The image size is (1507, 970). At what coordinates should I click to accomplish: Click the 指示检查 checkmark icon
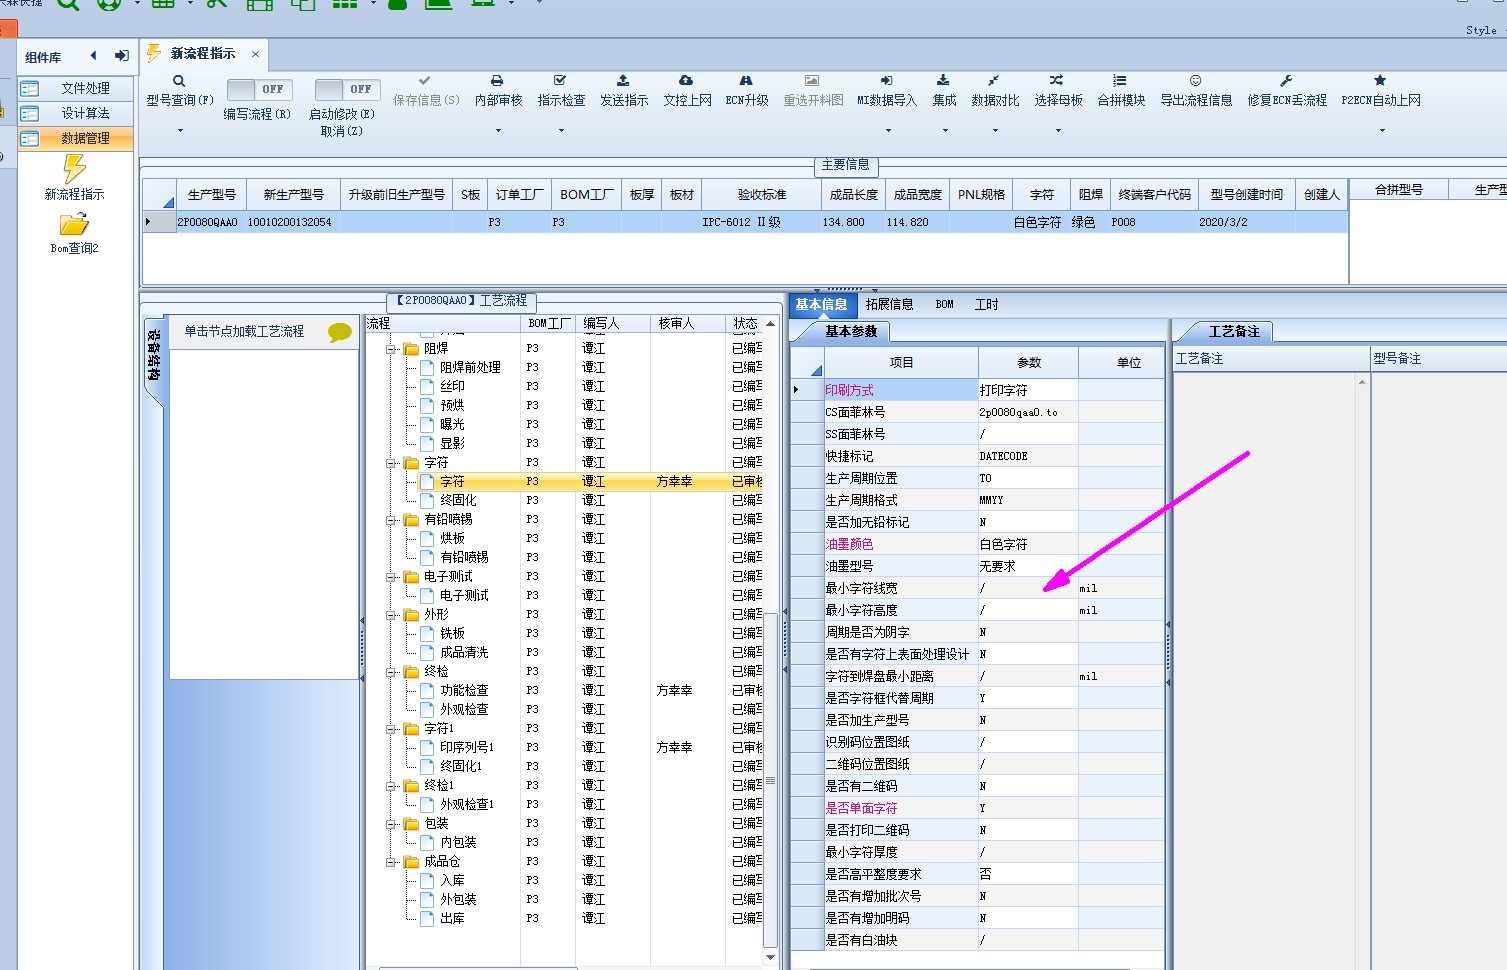pos(560,80)
